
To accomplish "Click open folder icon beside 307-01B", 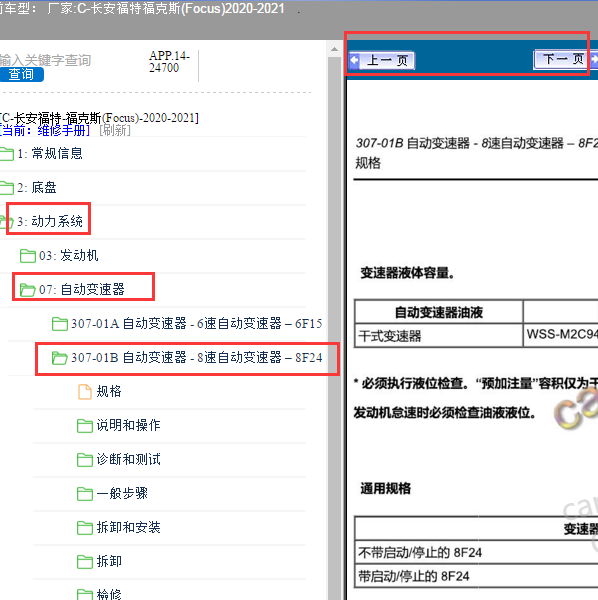I will (x=60, y=358).
